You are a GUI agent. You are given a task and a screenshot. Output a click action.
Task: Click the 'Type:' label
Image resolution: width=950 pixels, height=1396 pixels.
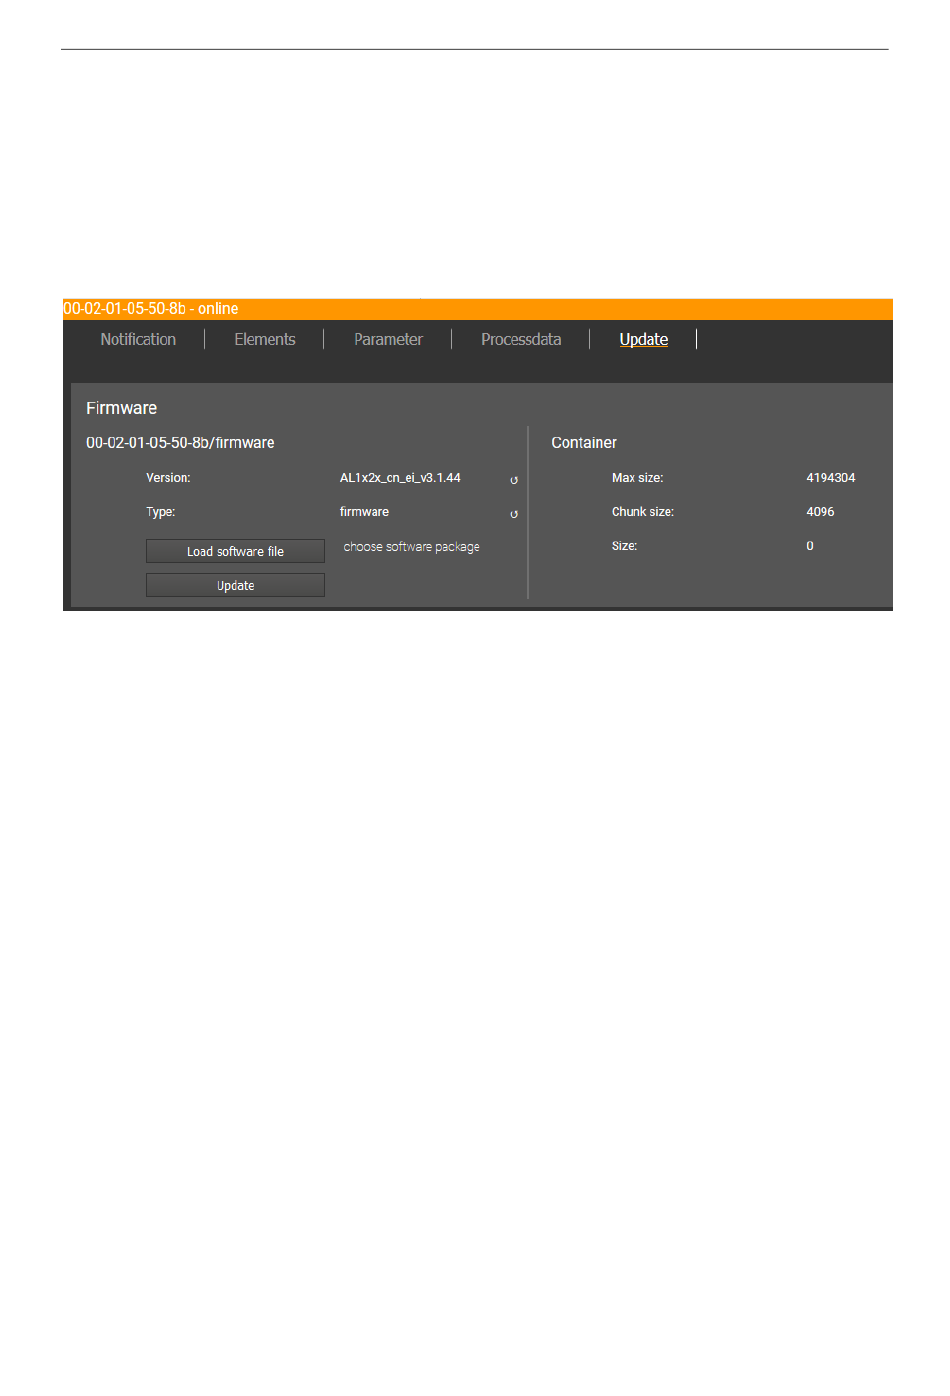[x=160, y=512]
